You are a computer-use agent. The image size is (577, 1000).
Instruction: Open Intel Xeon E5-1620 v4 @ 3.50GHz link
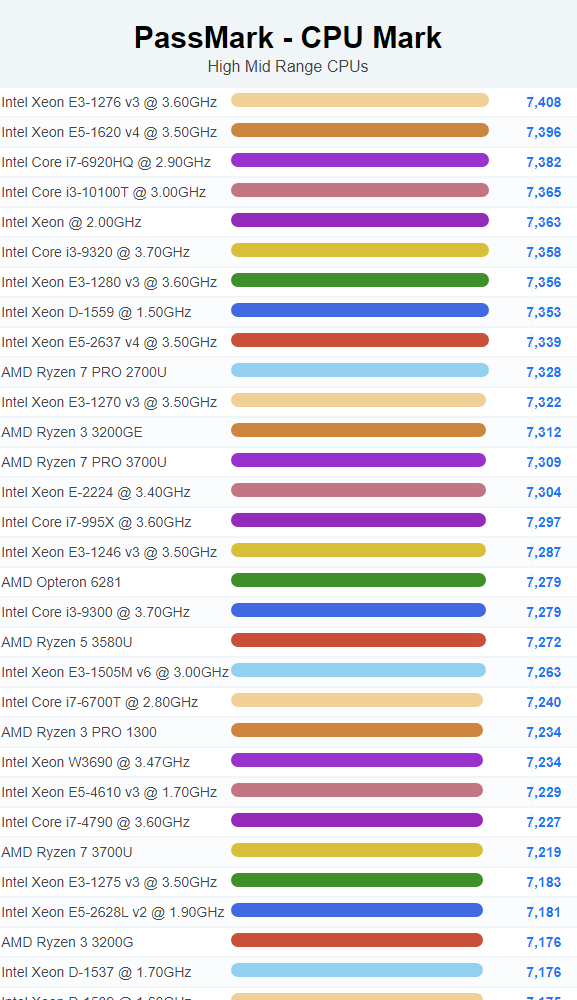tap(109, 132)
